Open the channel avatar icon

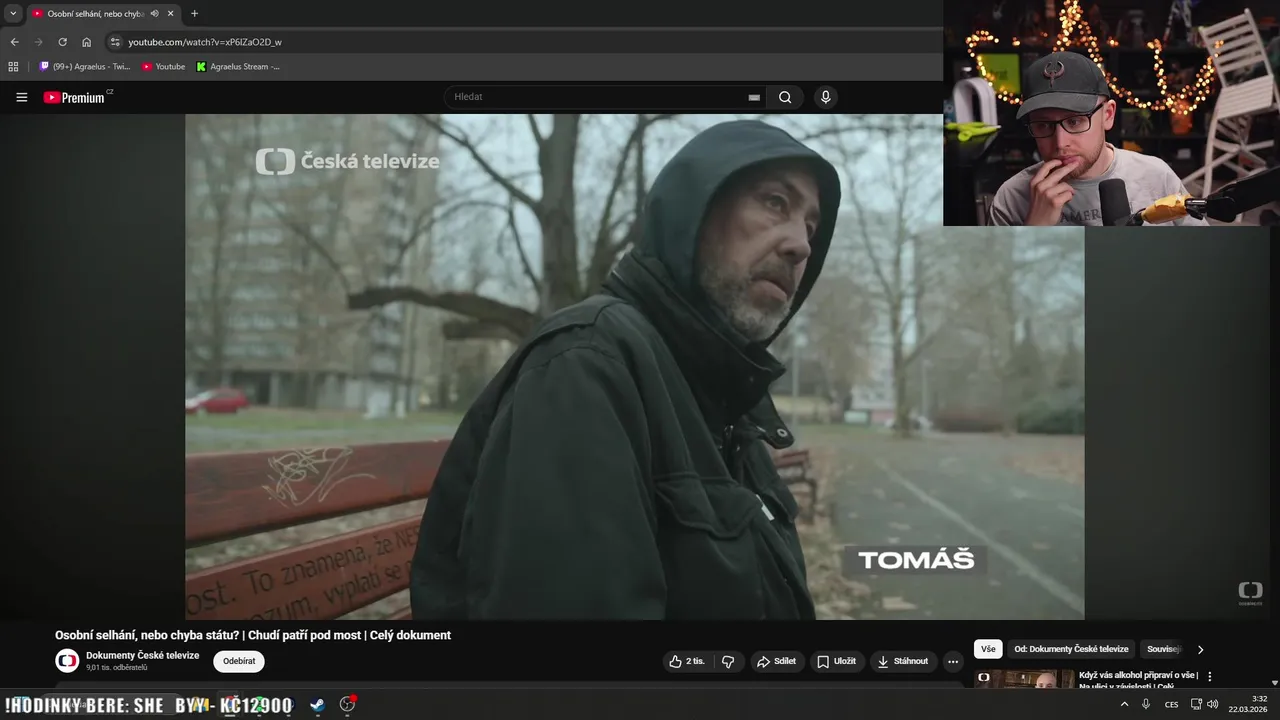(67, 661)
